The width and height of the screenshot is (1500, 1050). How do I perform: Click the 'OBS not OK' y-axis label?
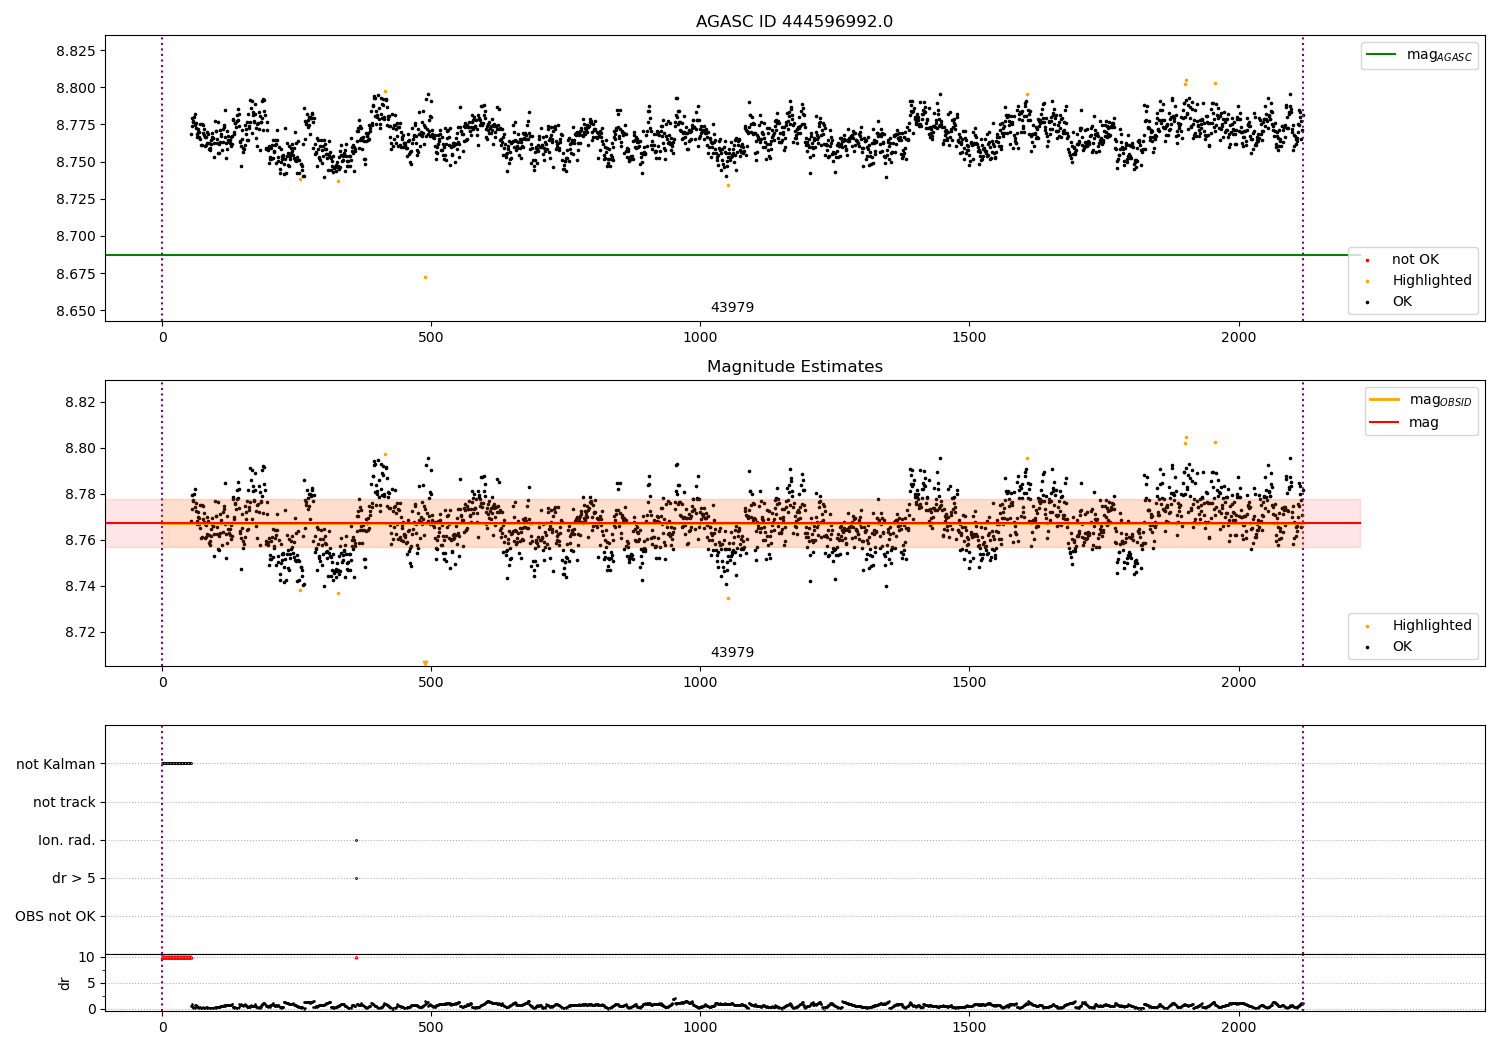click(55, 916)
